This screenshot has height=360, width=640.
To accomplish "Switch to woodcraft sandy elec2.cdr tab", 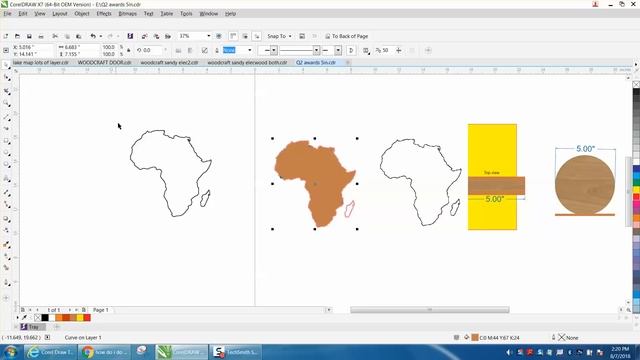I will point(169,62).
